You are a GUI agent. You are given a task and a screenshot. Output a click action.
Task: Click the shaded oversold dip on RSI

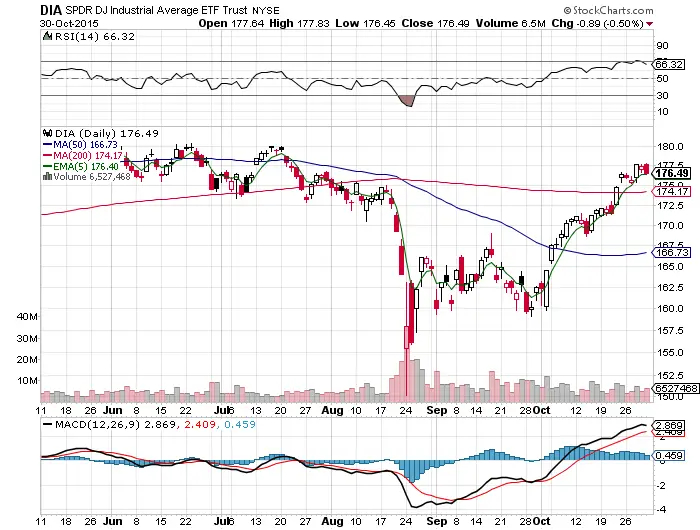(406, 101)
